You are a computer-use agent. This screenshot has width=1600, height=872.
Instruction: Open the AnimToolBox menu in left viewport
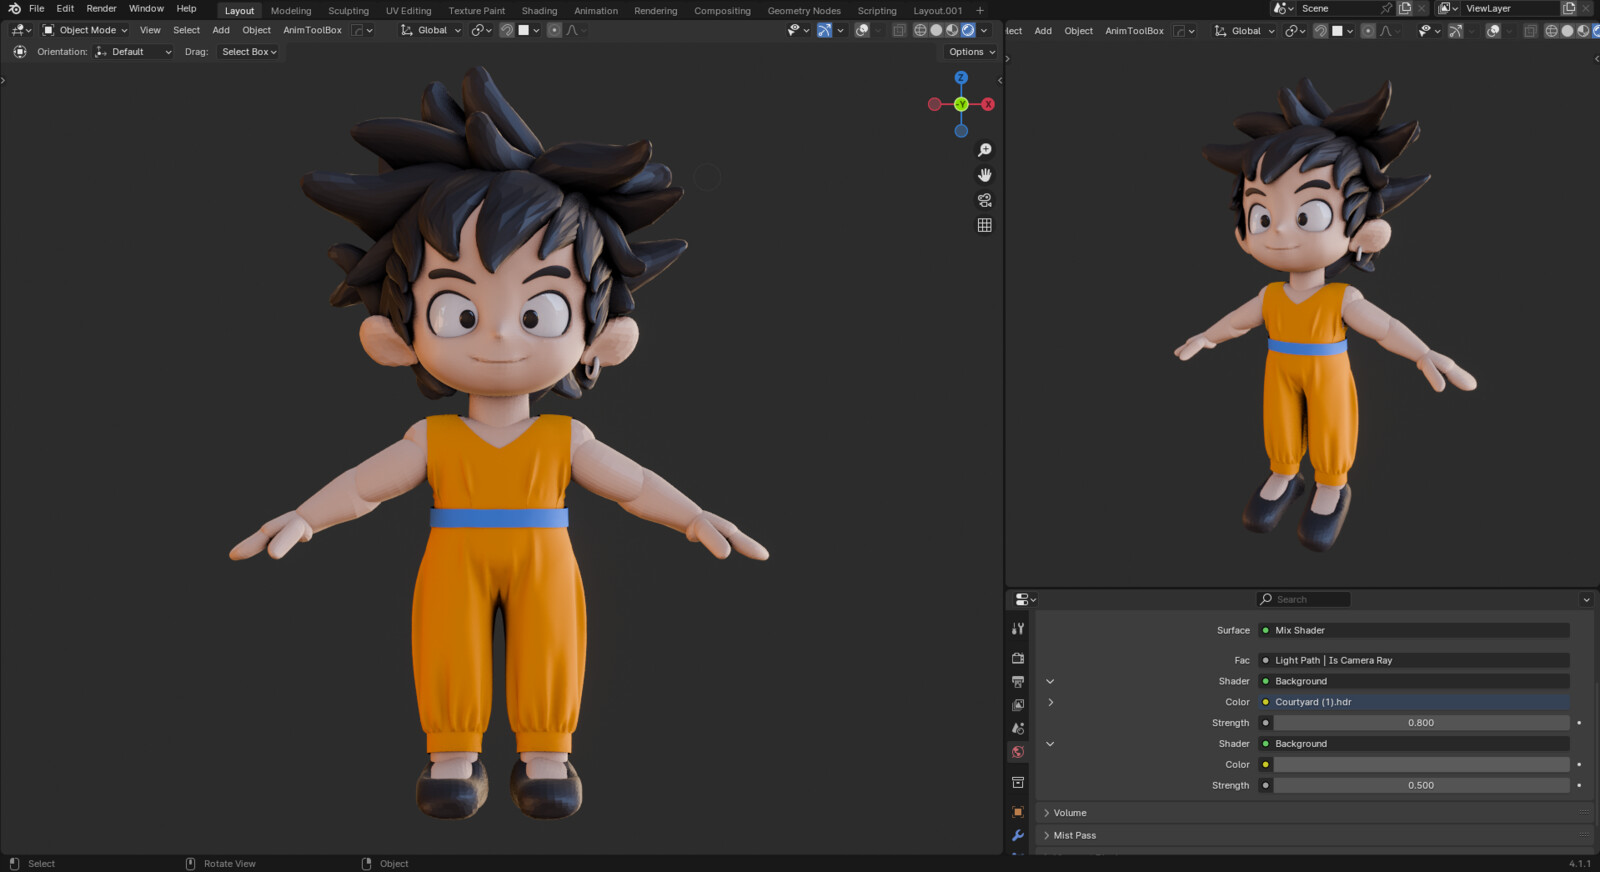[x=312, y=30]
